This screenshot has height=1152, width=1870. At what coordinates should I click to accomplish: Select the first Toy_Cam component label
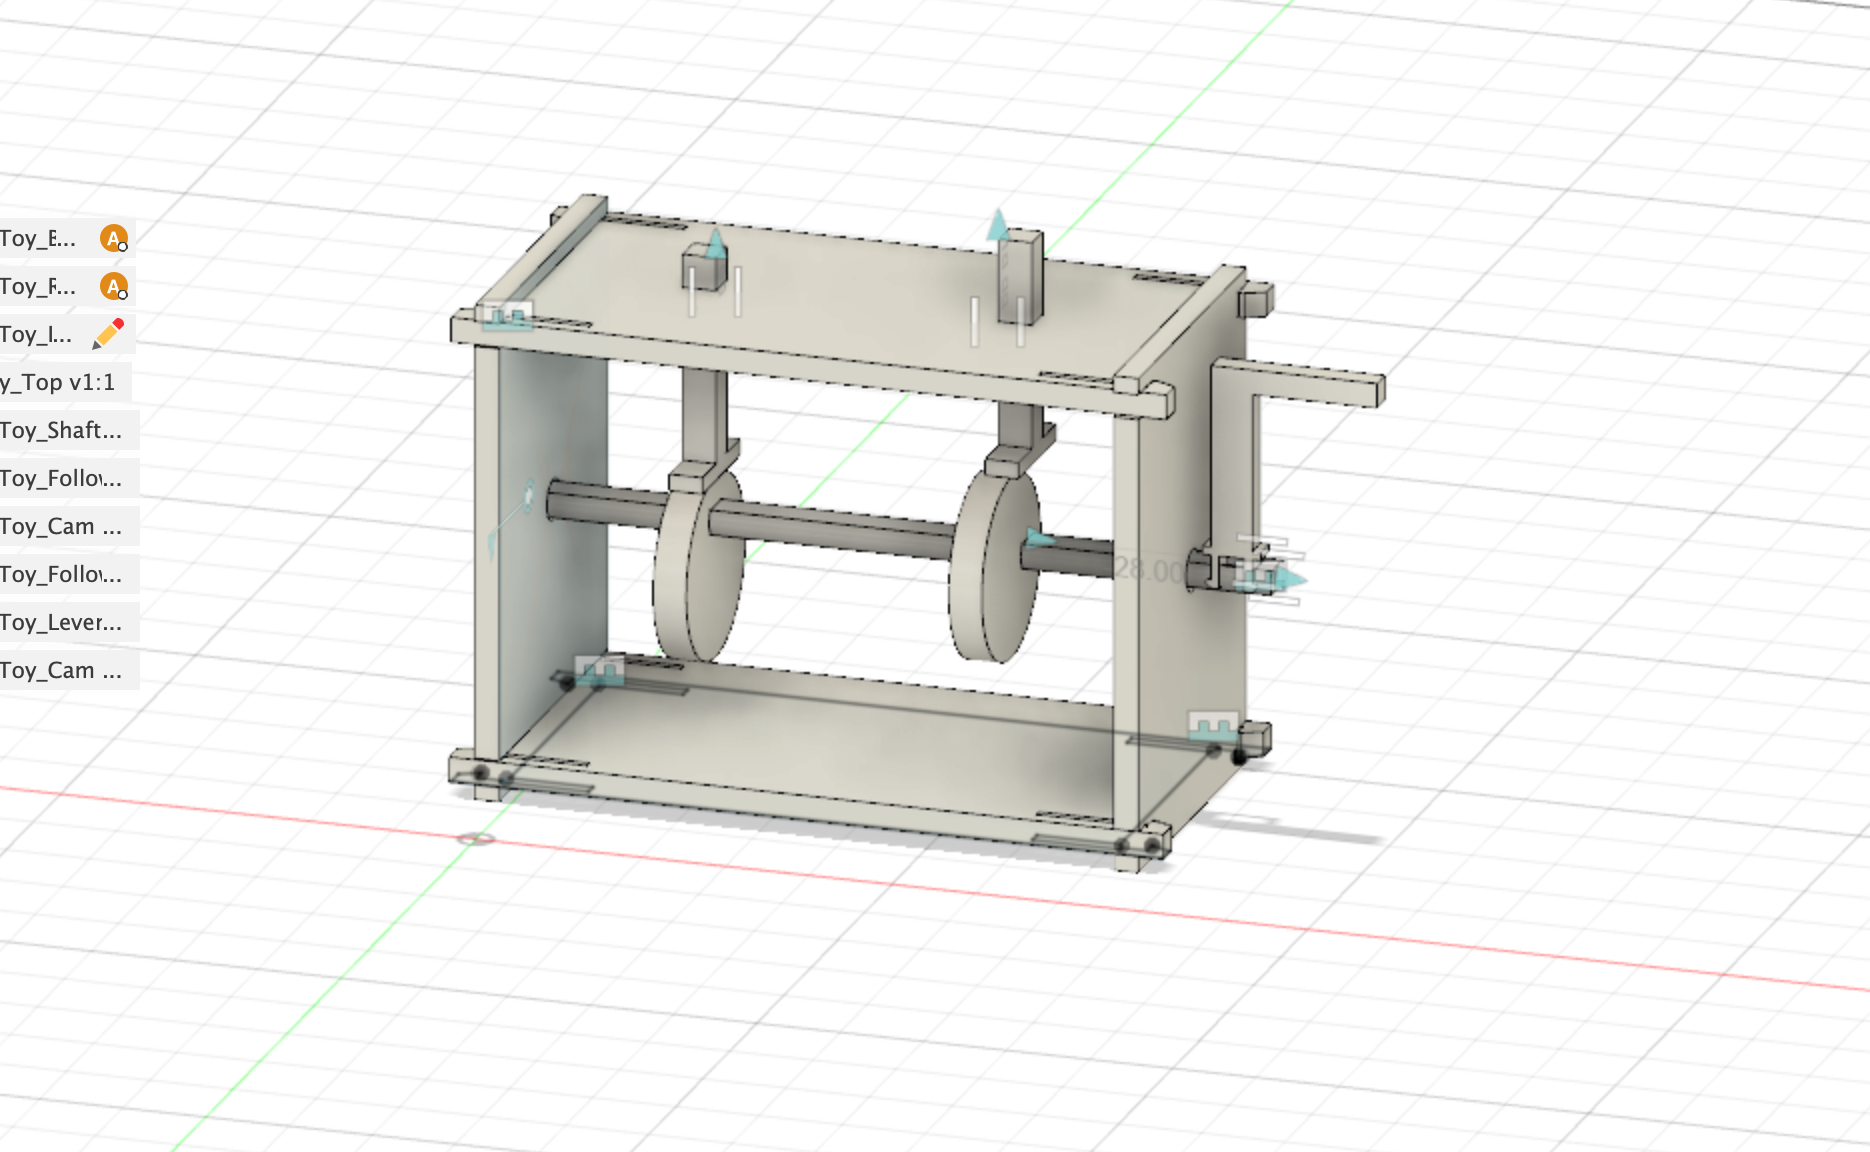click(60, 526)
